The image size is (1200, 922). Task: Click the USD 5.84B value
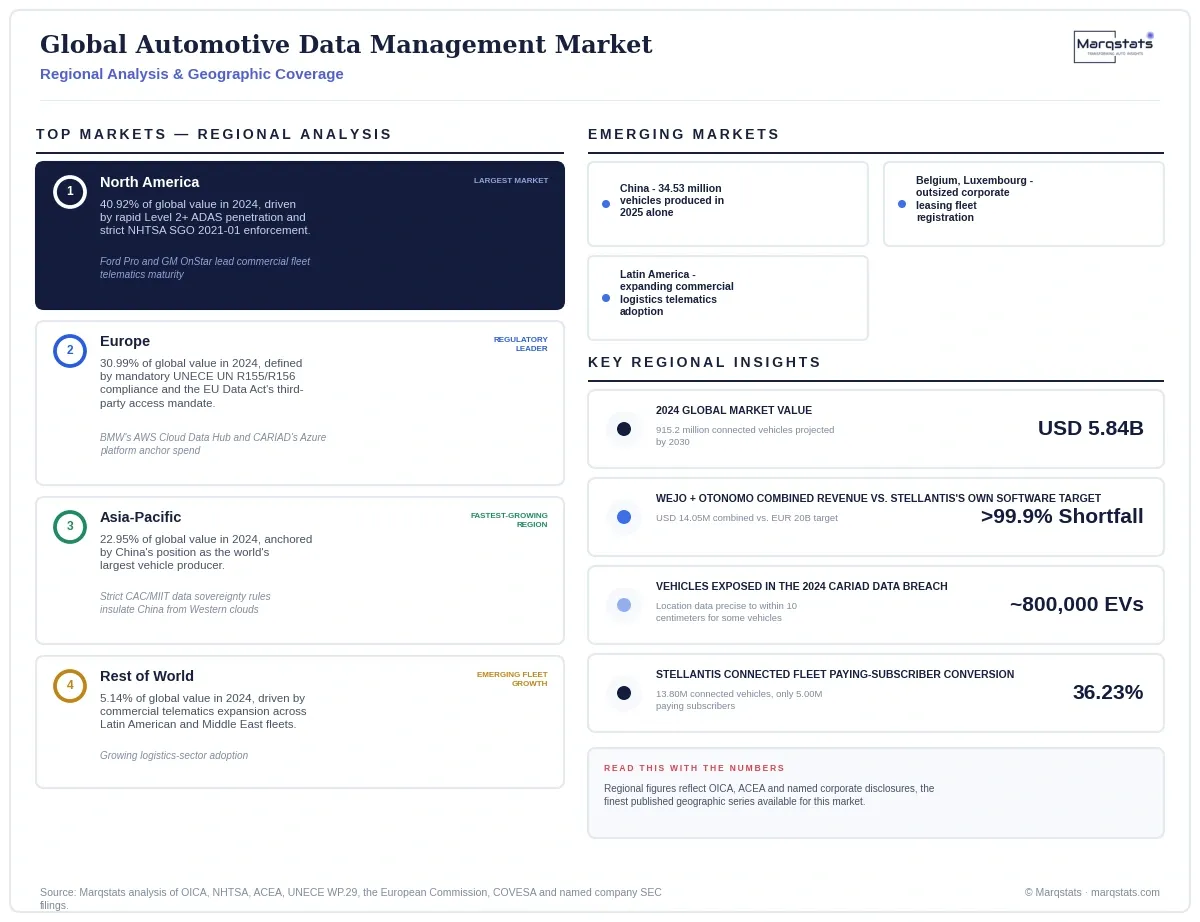coord(1091,428)
